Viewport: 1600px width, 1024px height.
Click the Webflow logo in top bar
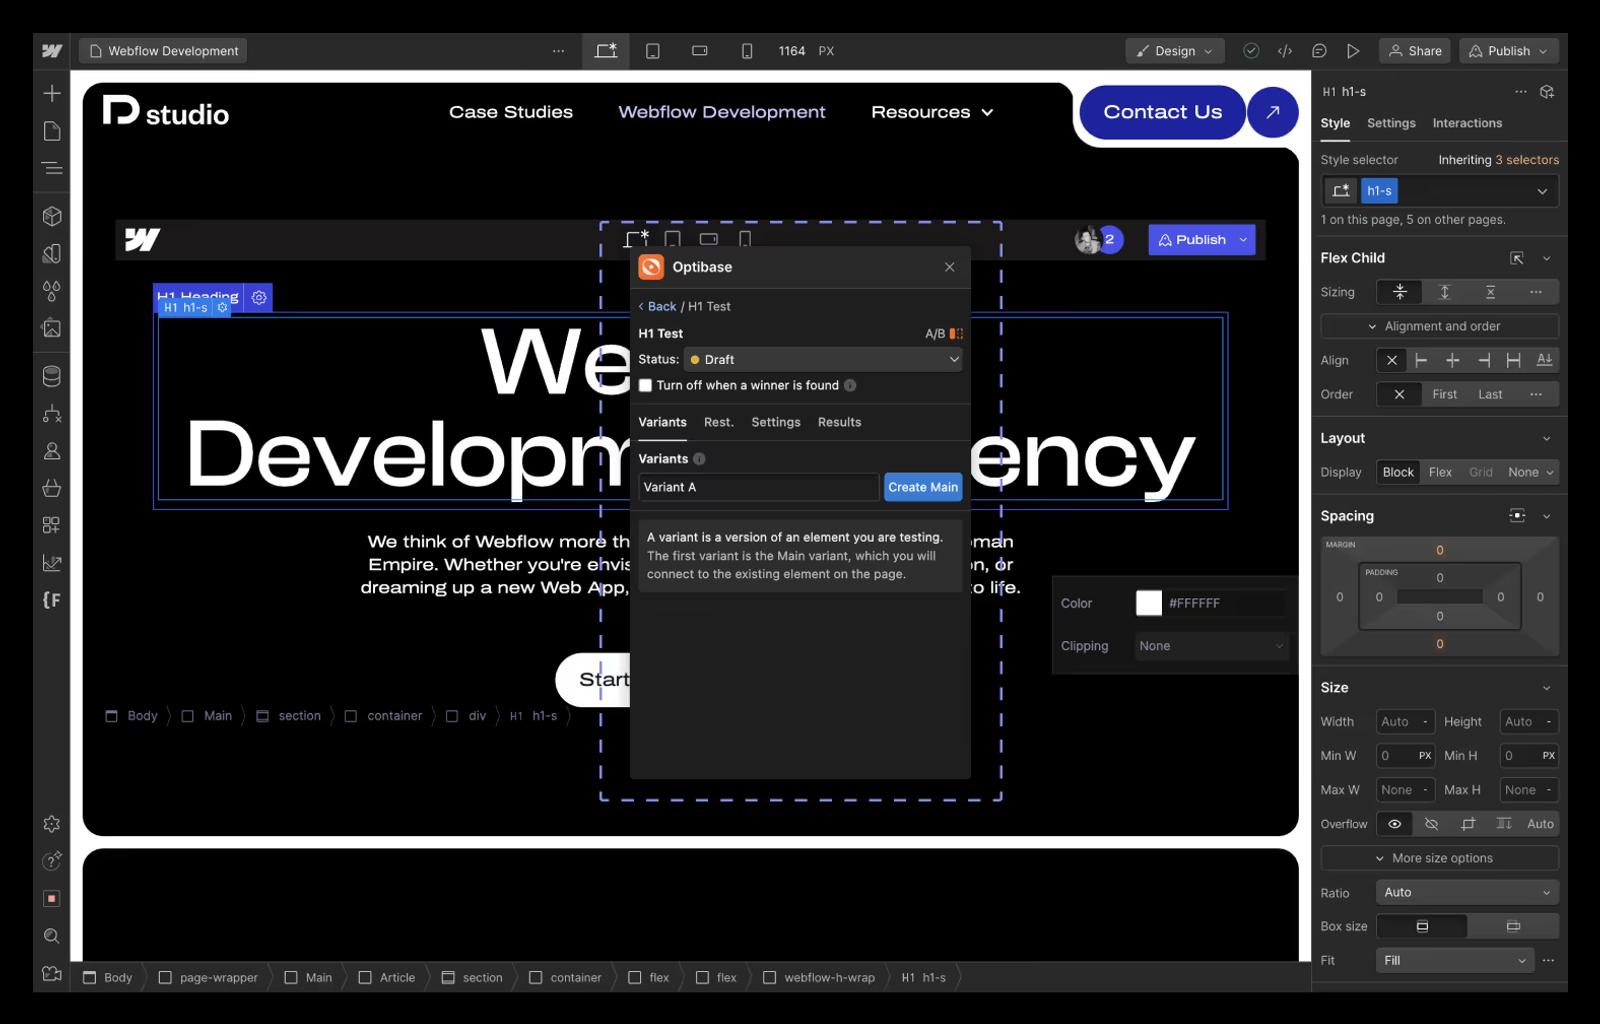coord(52,51)
